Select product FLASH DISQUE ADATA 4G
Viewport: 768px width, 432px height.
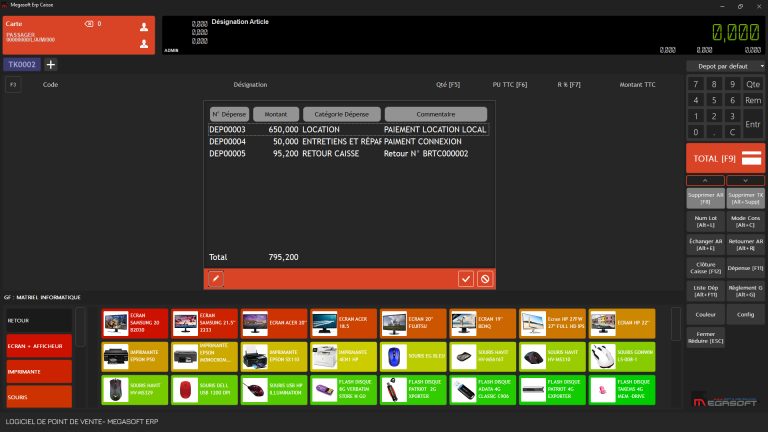click(x=482, y=390)
